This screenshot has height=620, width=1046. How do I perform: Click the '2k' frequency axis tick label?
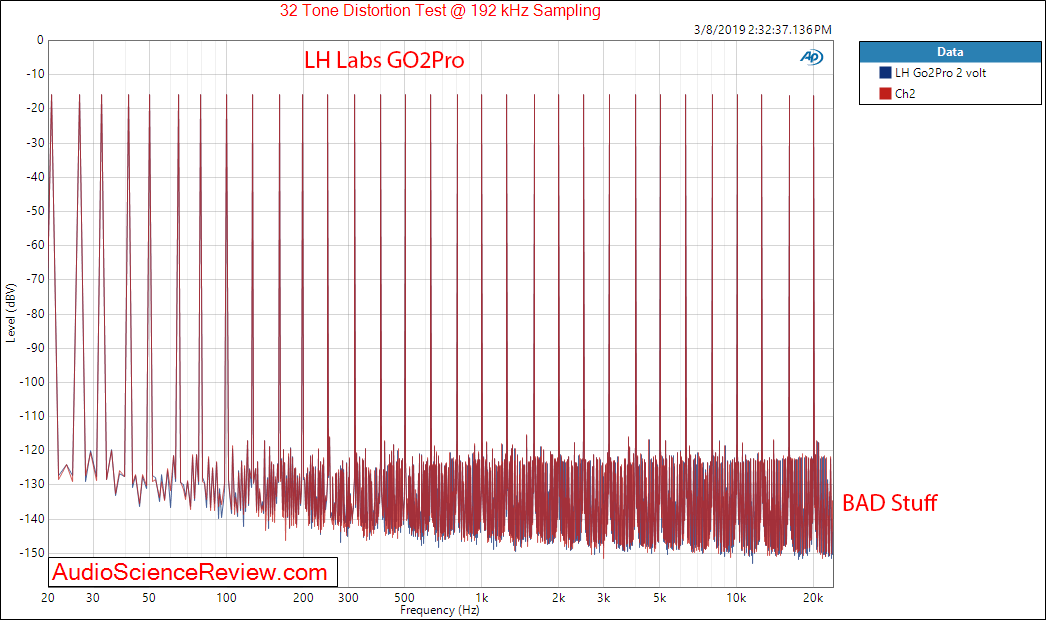tap(558, 598)
